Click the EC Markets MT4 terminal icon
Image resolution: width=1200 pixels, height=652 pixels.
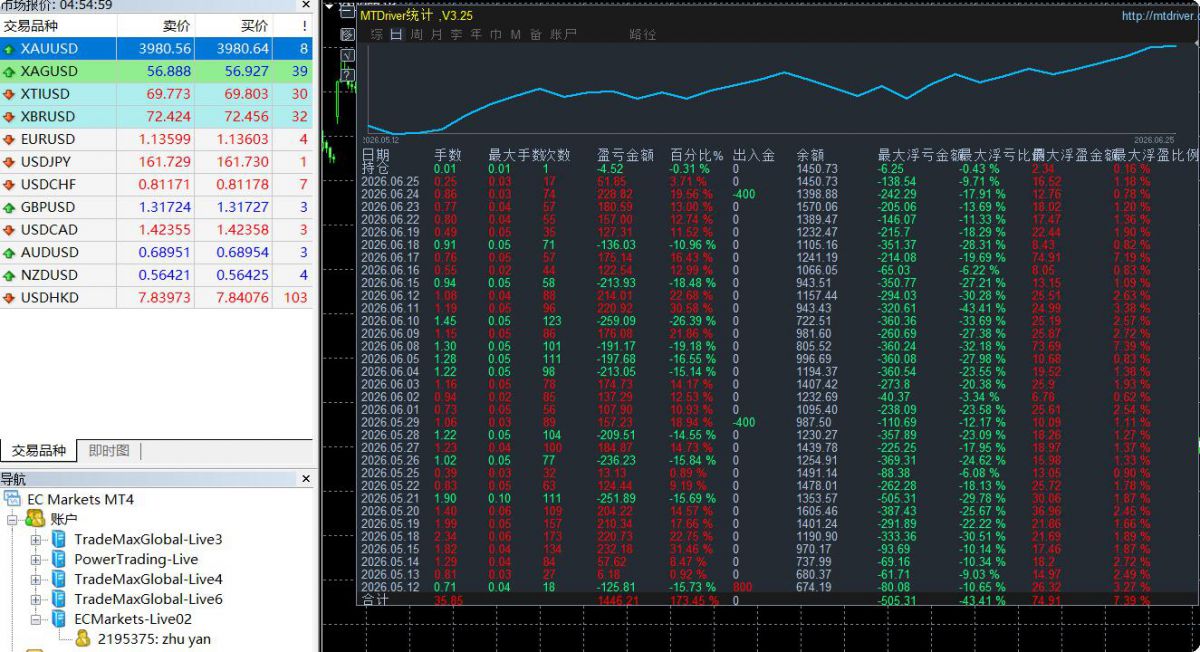13,499
